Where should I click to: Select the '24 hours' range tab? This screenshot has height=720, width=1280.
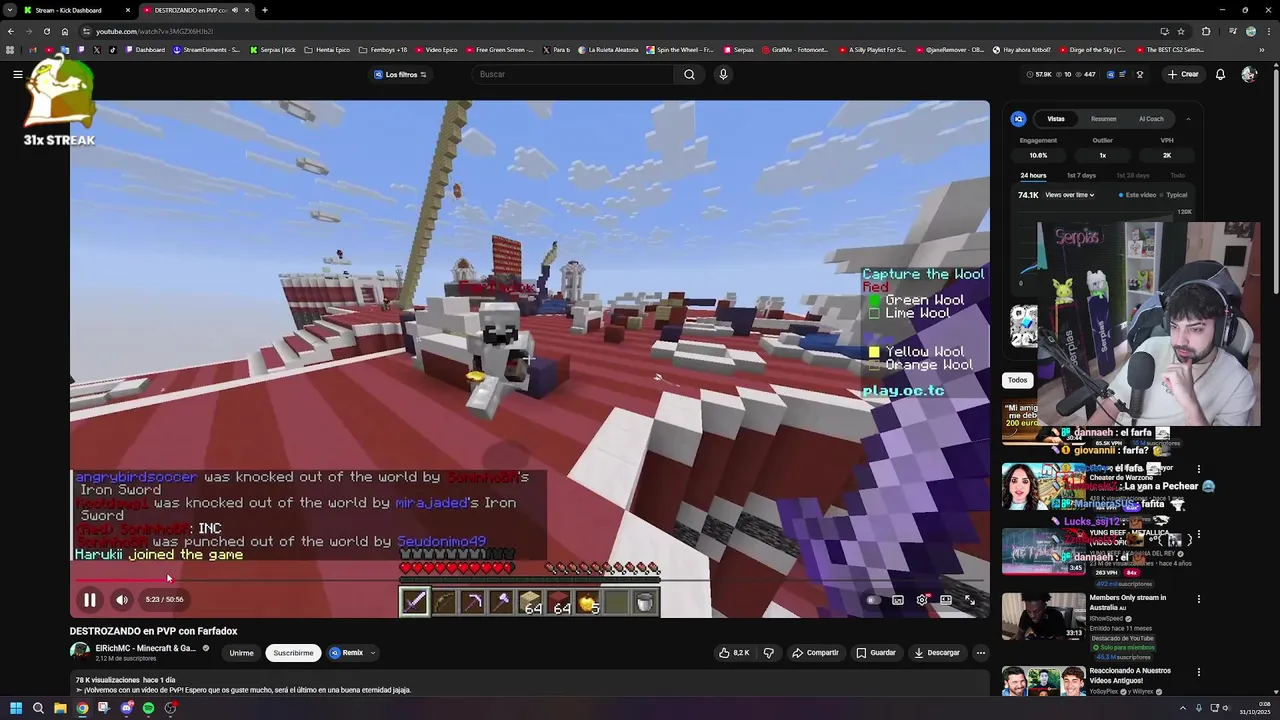[1033, 176]
